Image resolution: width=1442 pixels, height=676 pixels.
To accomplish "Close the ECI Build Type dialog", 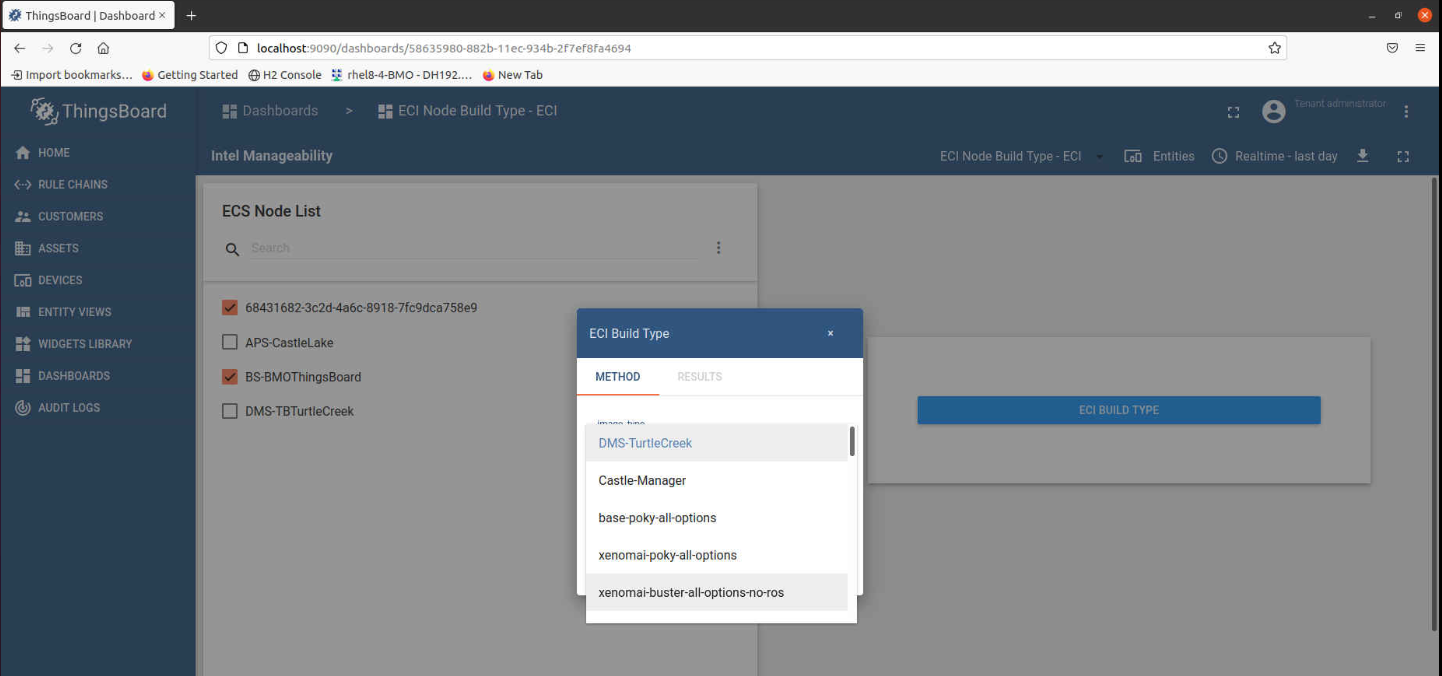I will pos(830,334).
